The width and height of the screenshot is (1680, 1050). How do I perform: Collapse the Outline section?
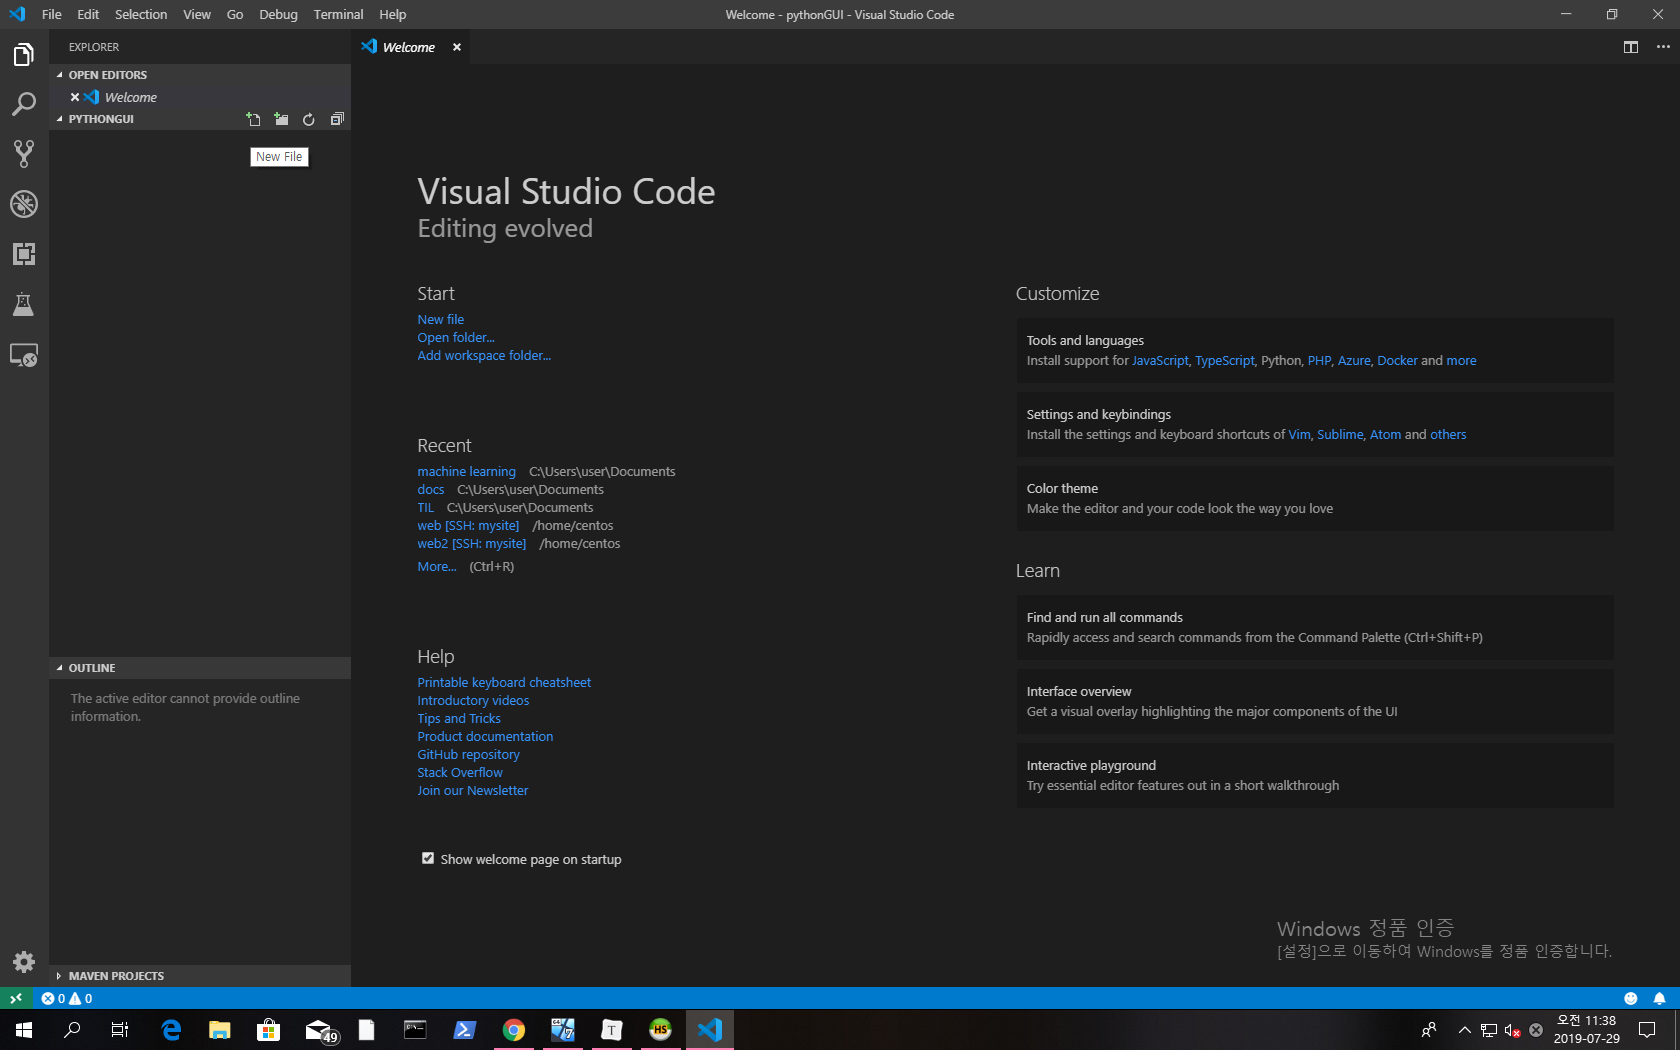(200, 668)
